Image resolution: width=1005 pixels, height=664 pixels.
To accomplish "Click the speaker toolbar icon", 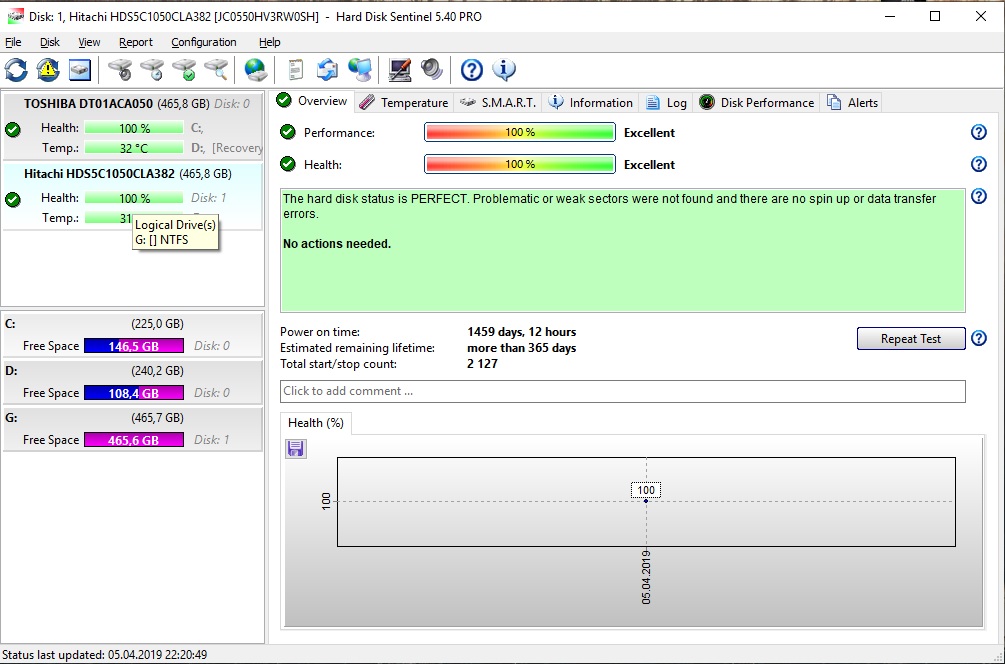I will click(x=431, y=70).
